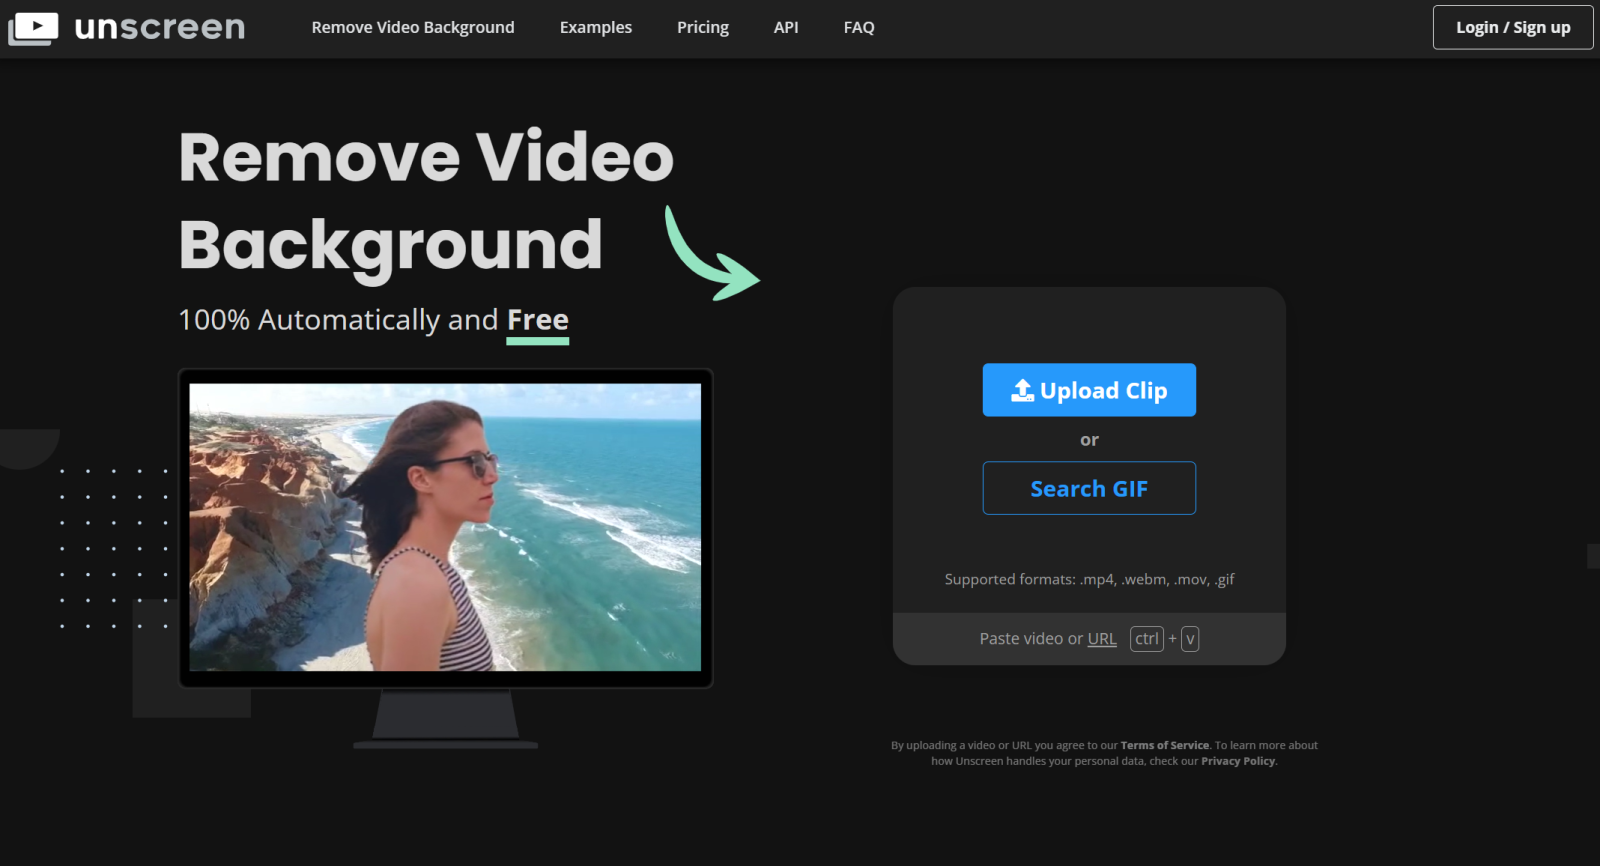Open the Pricing page
1600x866 pixels.
[703, 28]
